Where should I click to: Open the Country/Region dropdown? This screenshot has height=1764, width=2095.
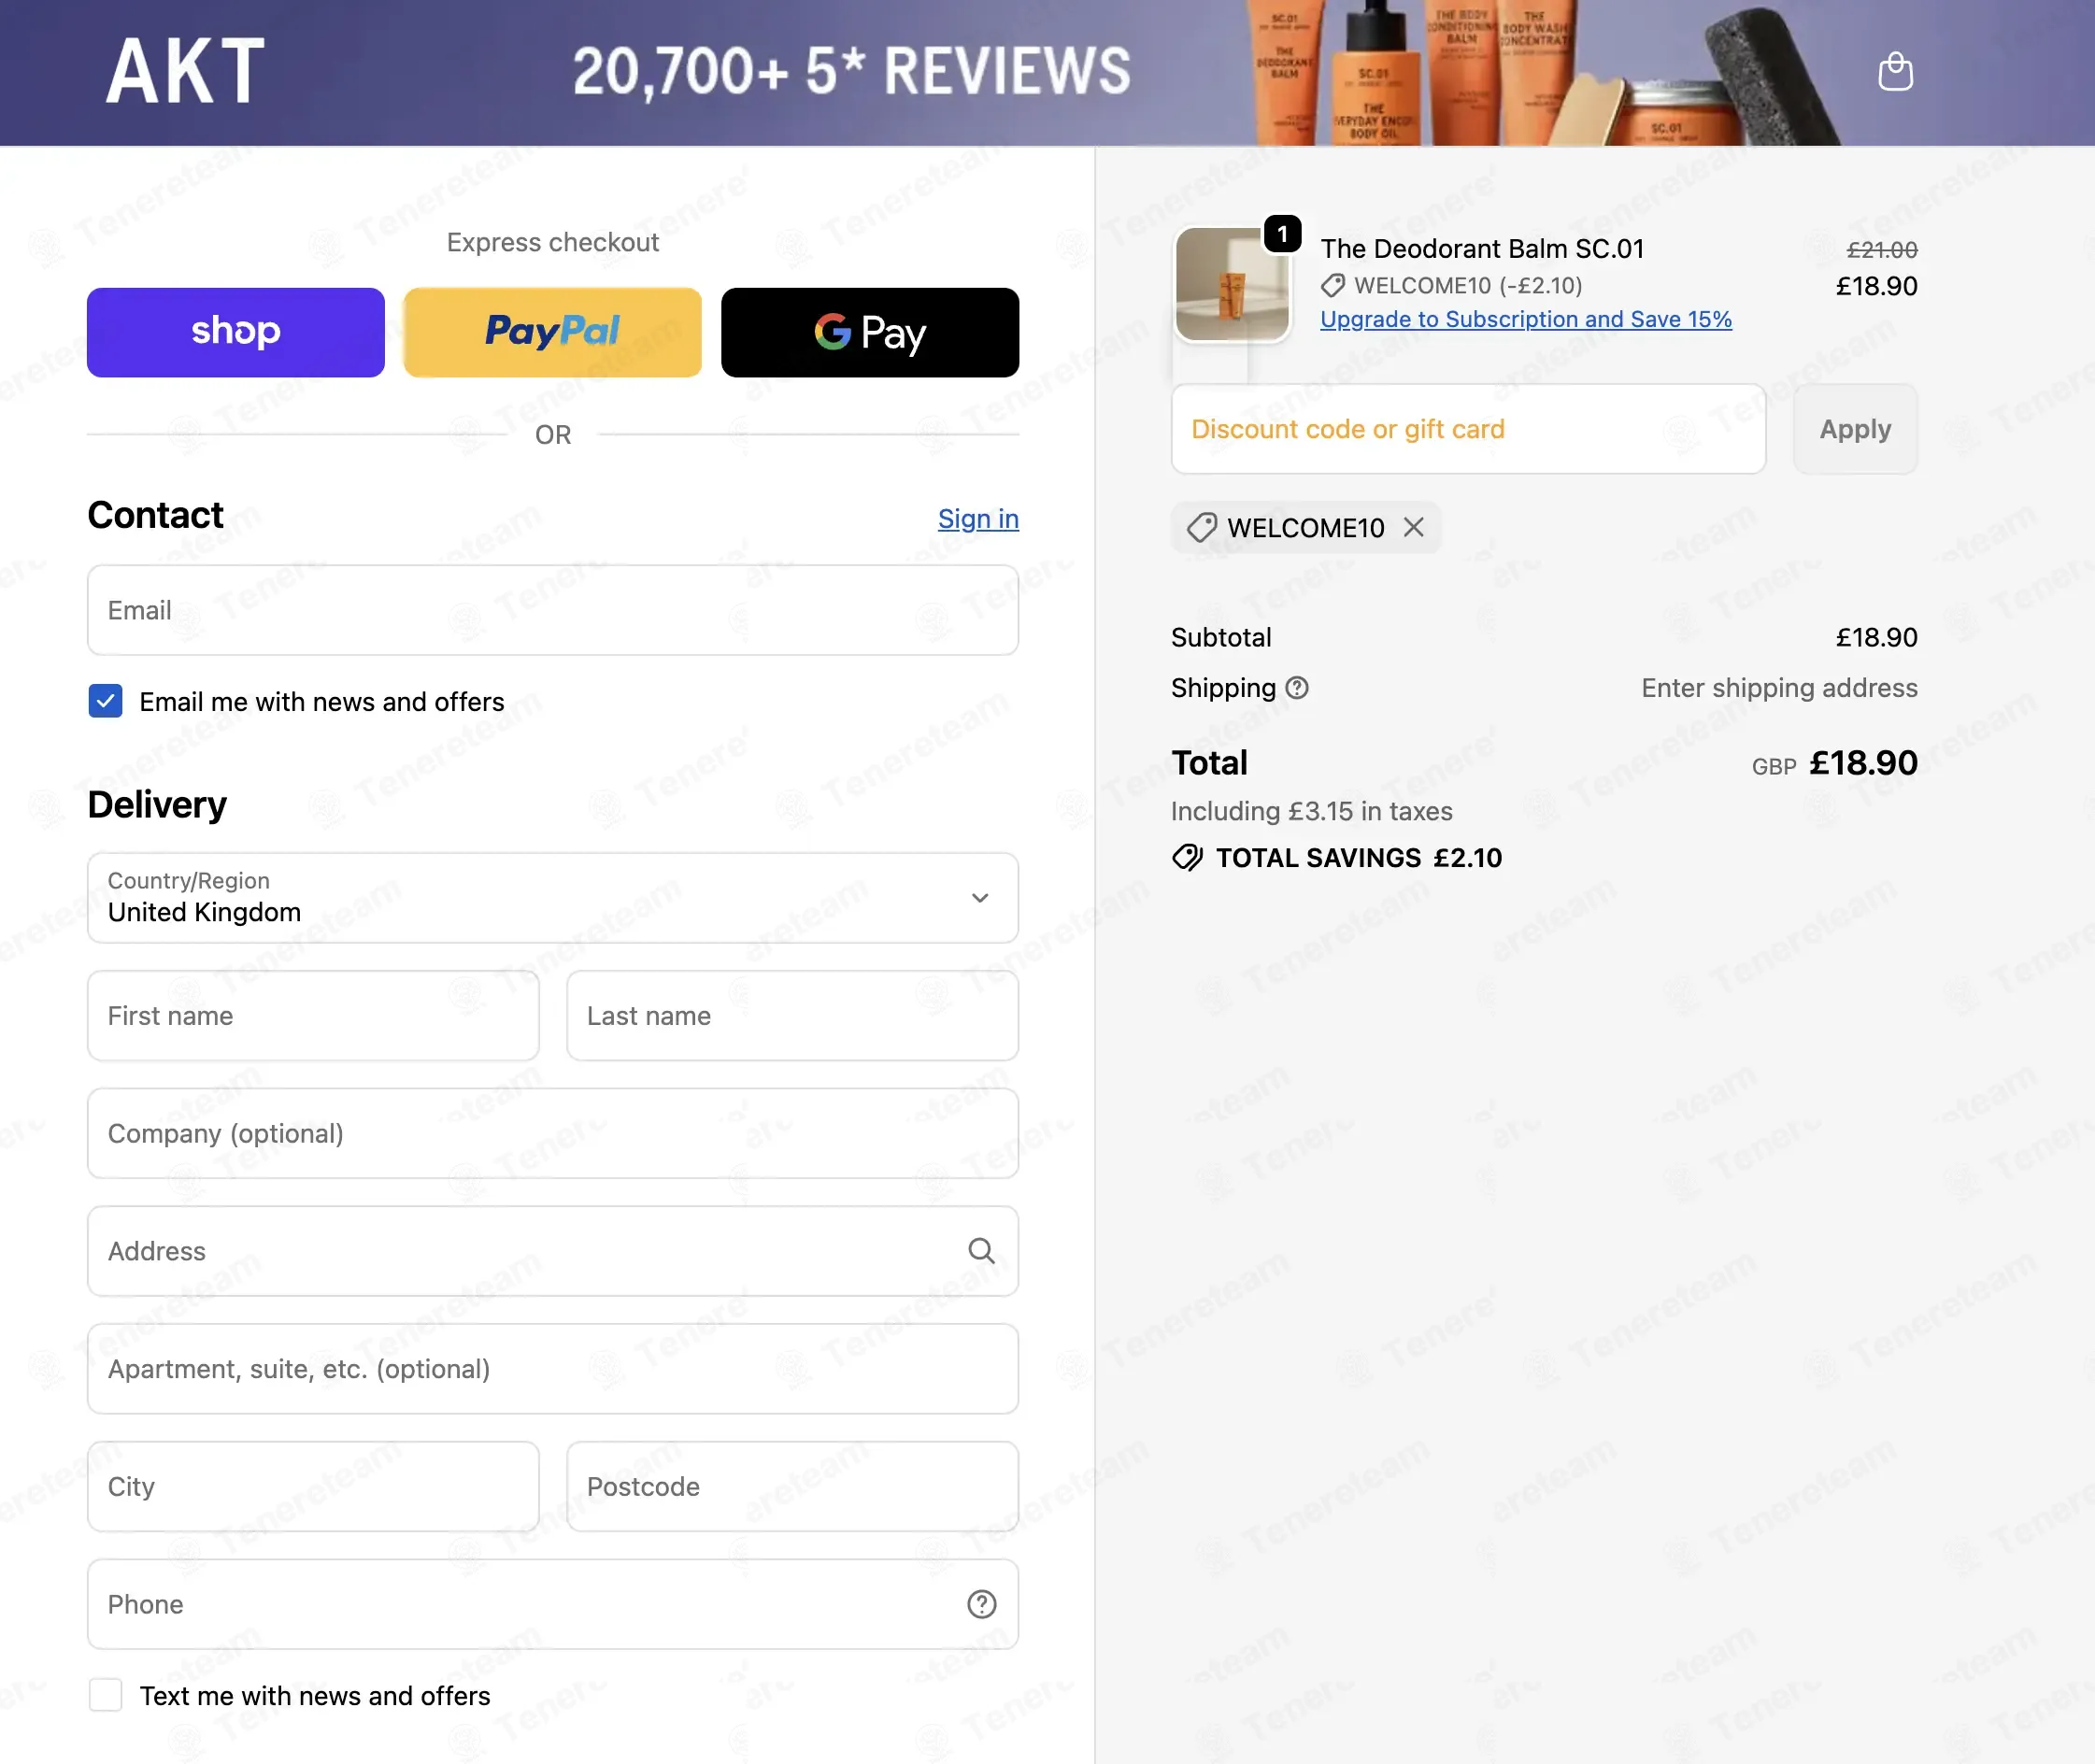click(553, 897)
